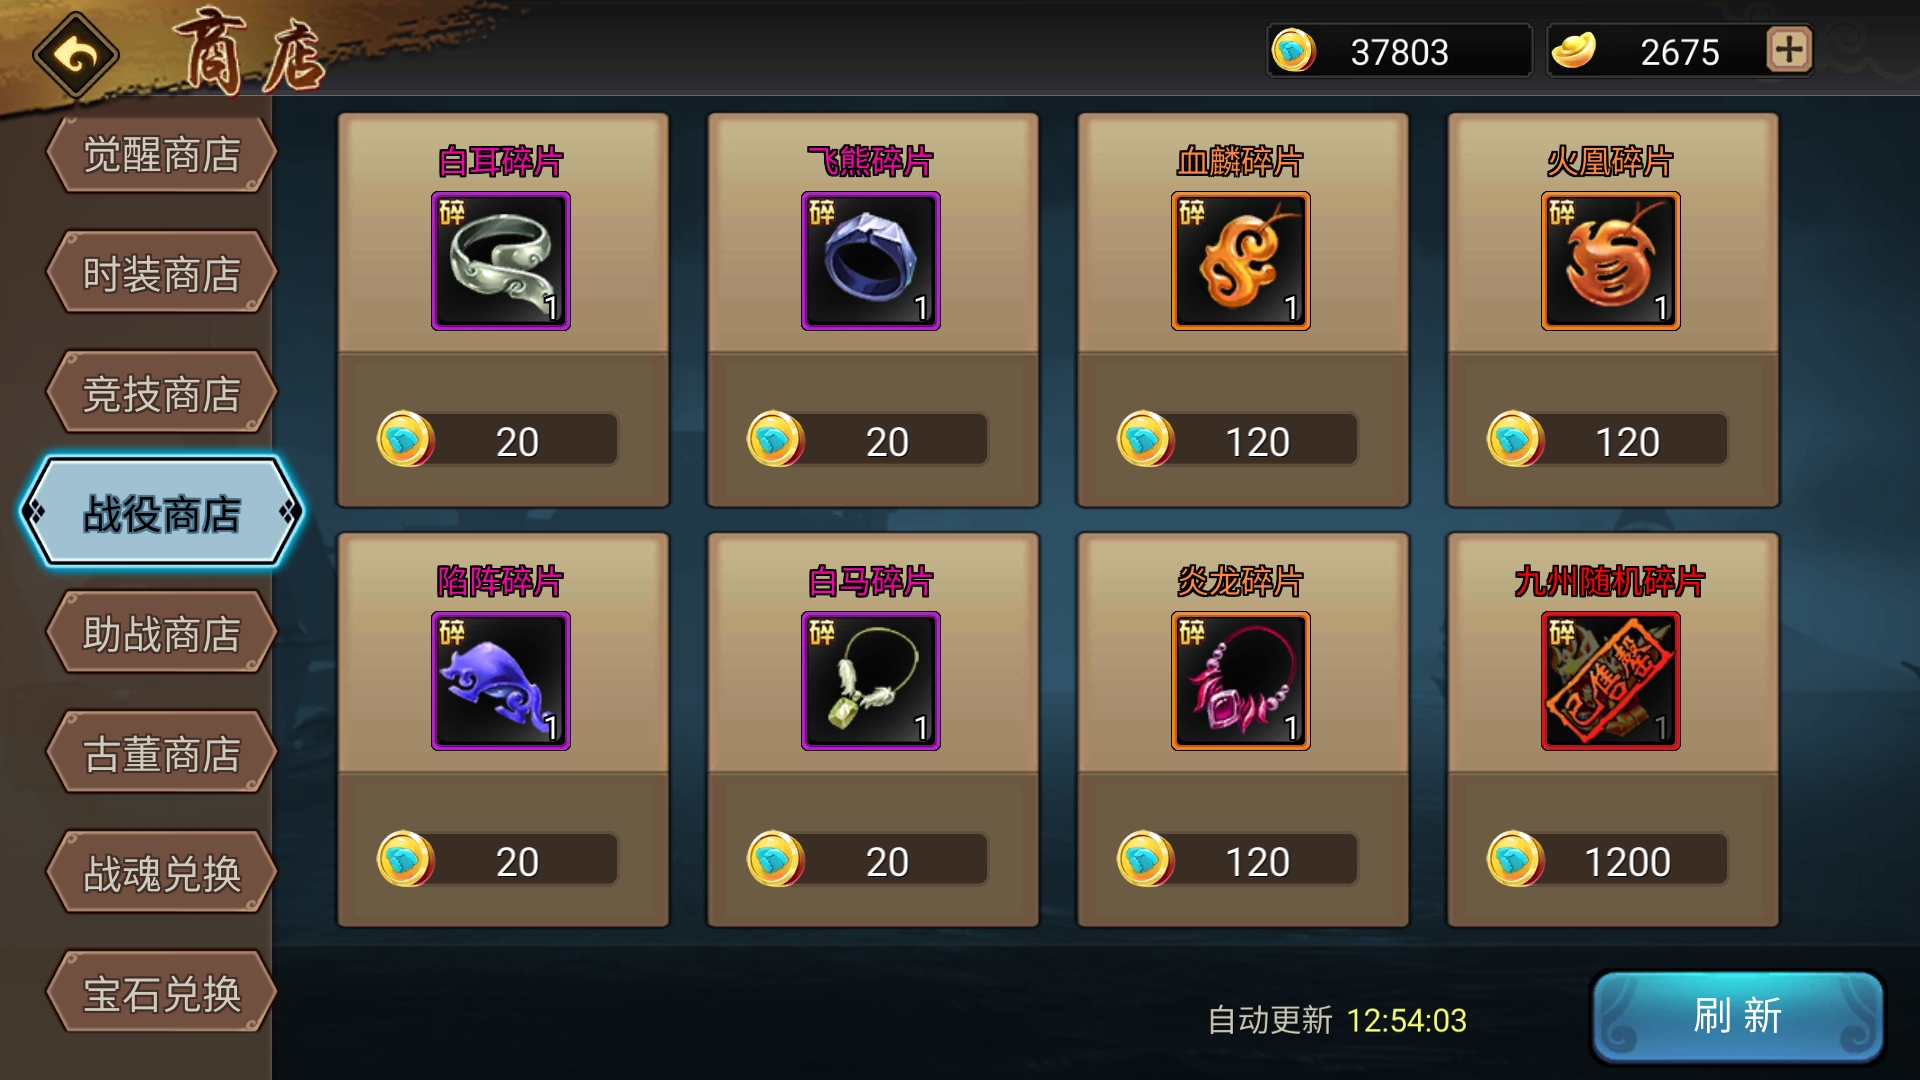Switch to the 时装商店 tab
The width and height of the screenshot is (1920, 1080).
point(161,273)
